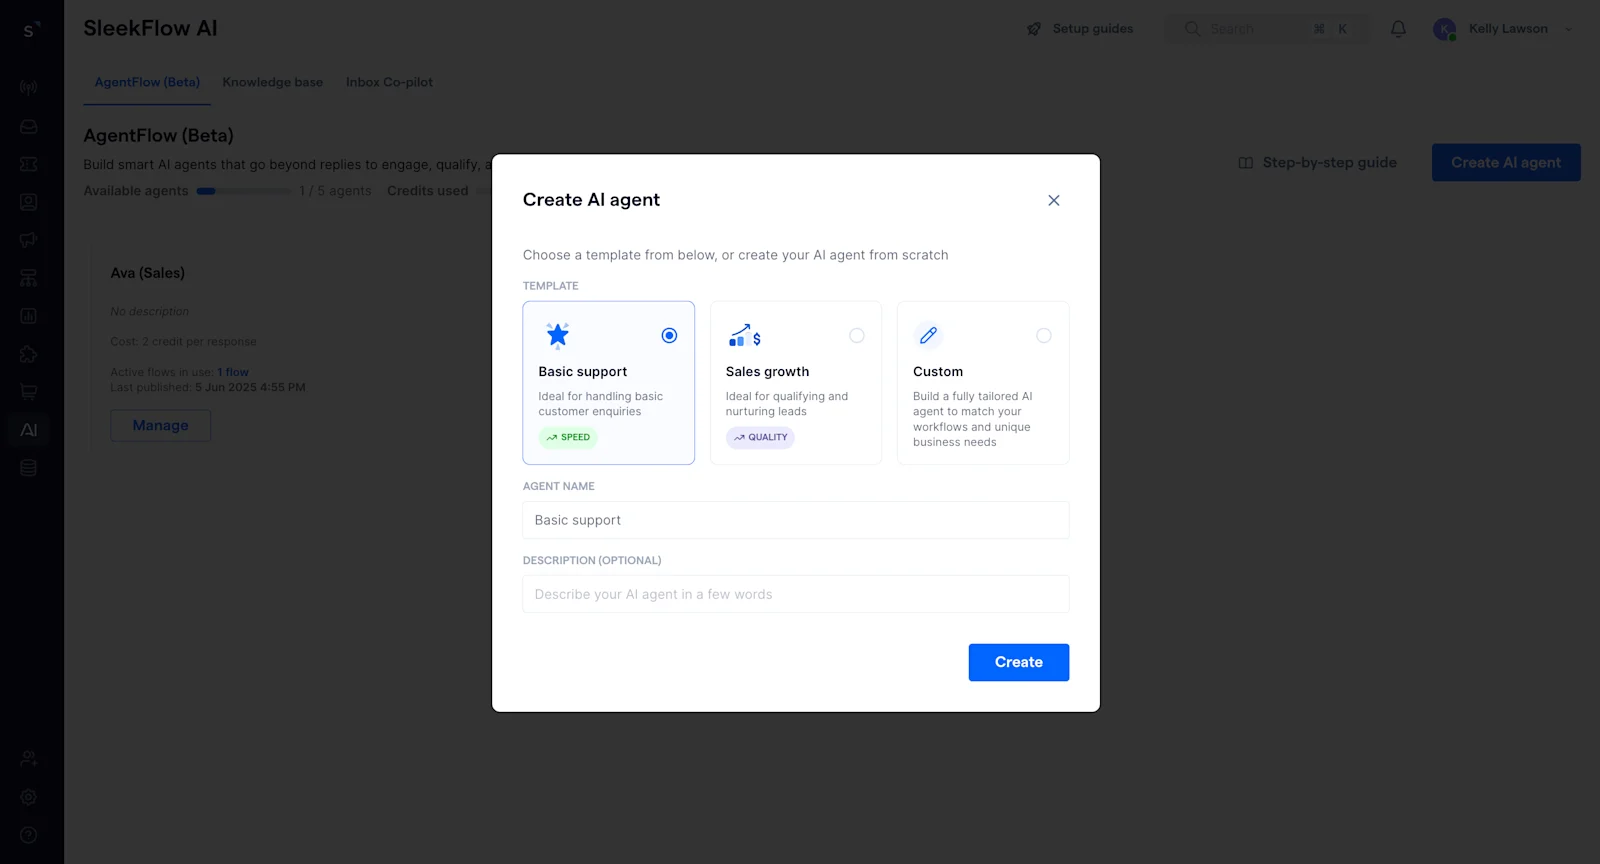Switch to the Inbox Co-pilot tab
1600x864 pixels.
(389, 82)
